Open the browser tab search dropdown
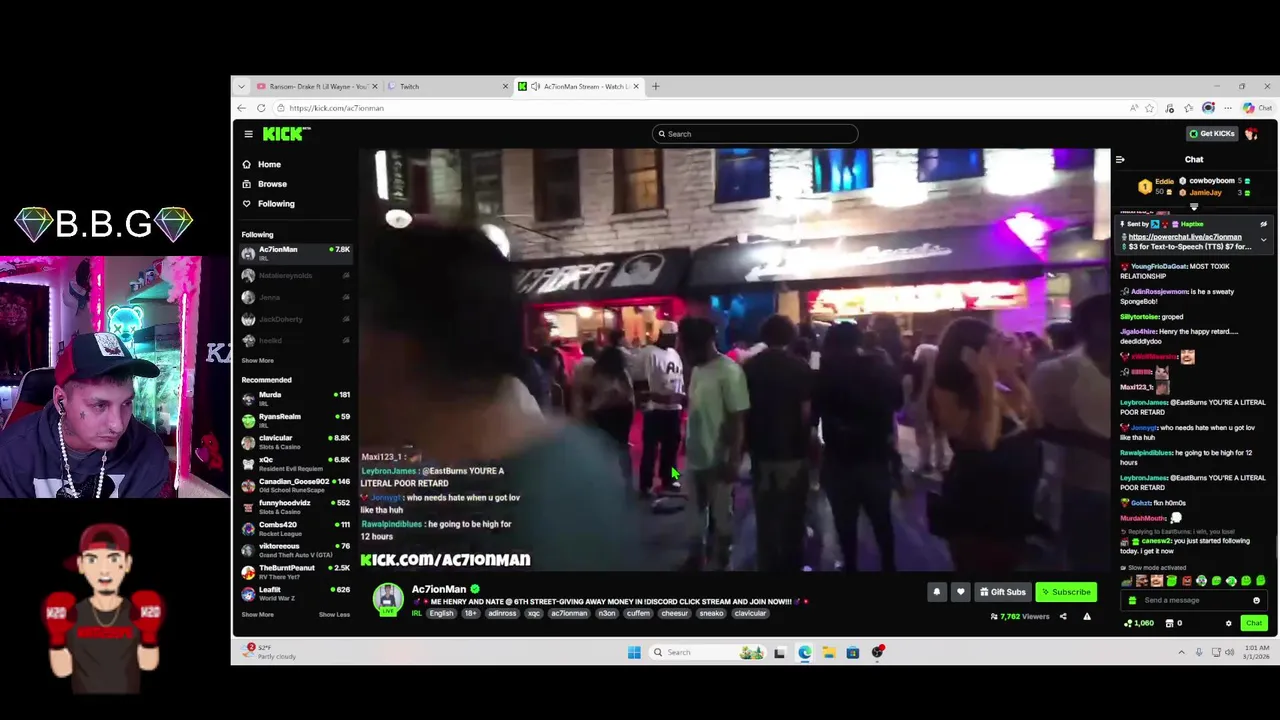This screenshot has width=1280, height=720. tap(241, 86)
